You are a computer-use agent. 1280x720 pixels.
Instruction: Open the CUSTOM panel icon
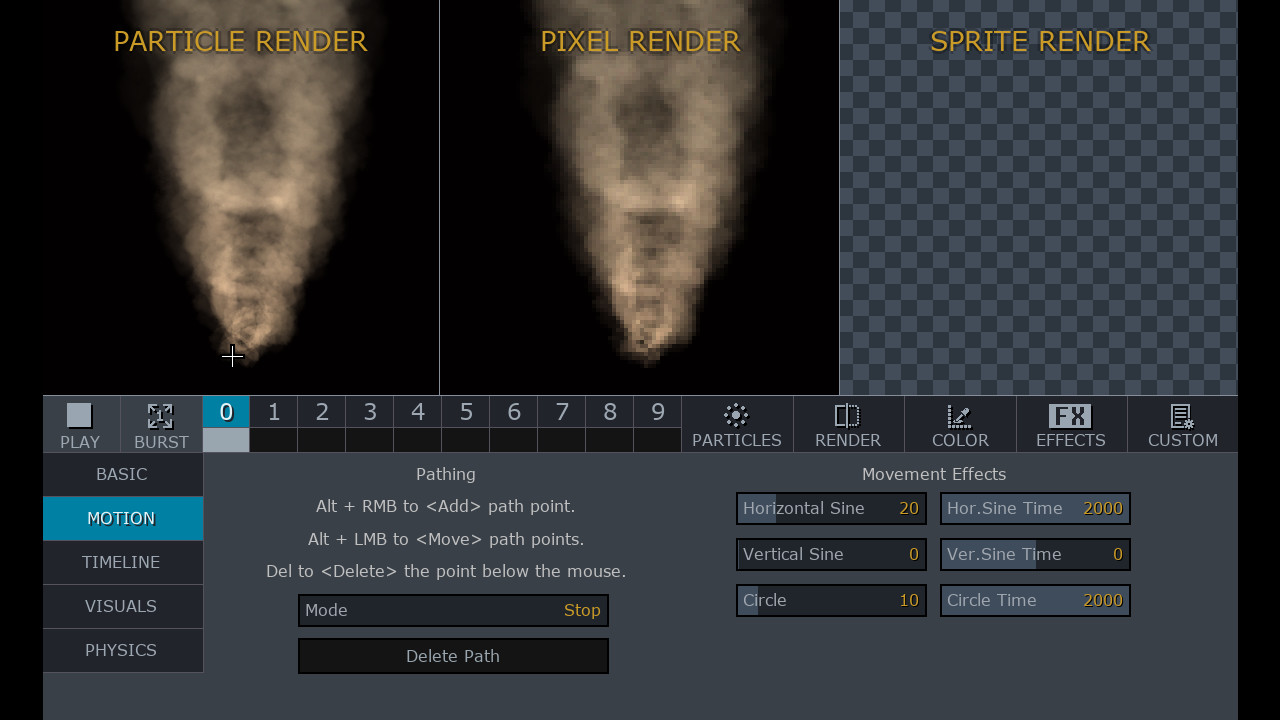point(1182,424)
